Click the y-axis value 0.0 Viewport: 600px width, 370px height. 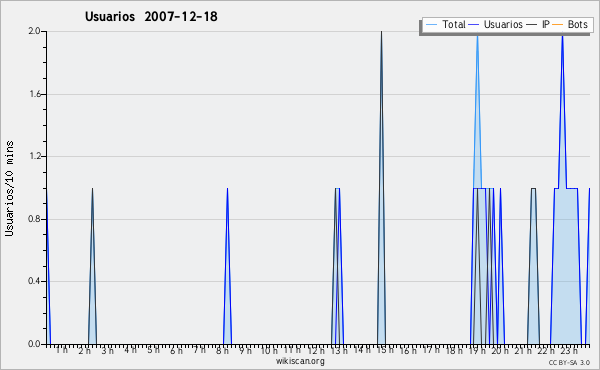[34, 344]
